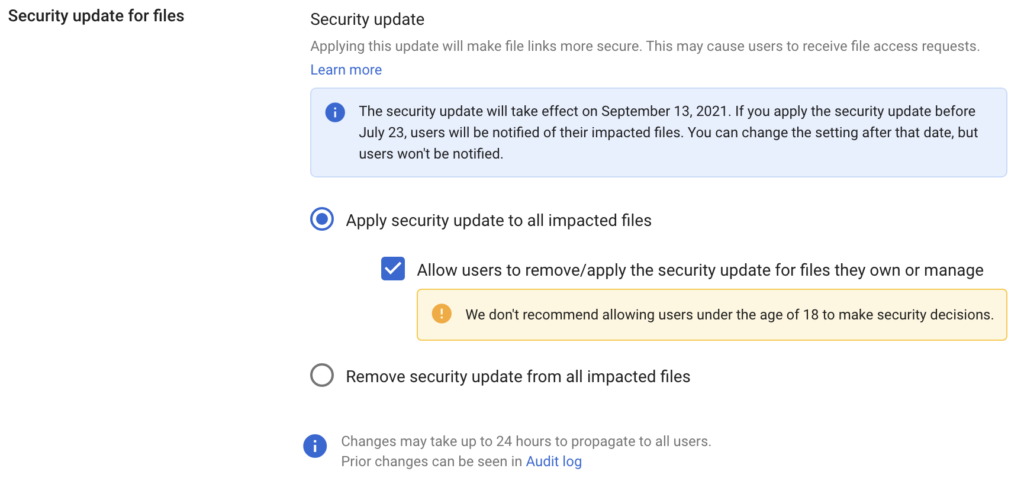Click the info icon next to the propagation note
The height and width of the screenshot is (491, 1024).
click(315, 447)
